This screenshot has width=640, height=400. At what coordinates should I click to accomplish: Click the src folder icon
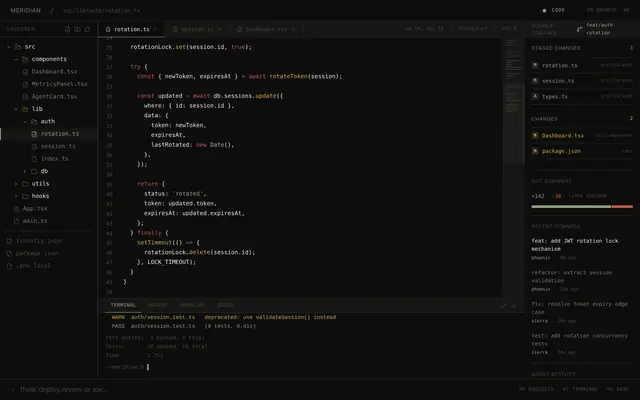coord(18,47)
